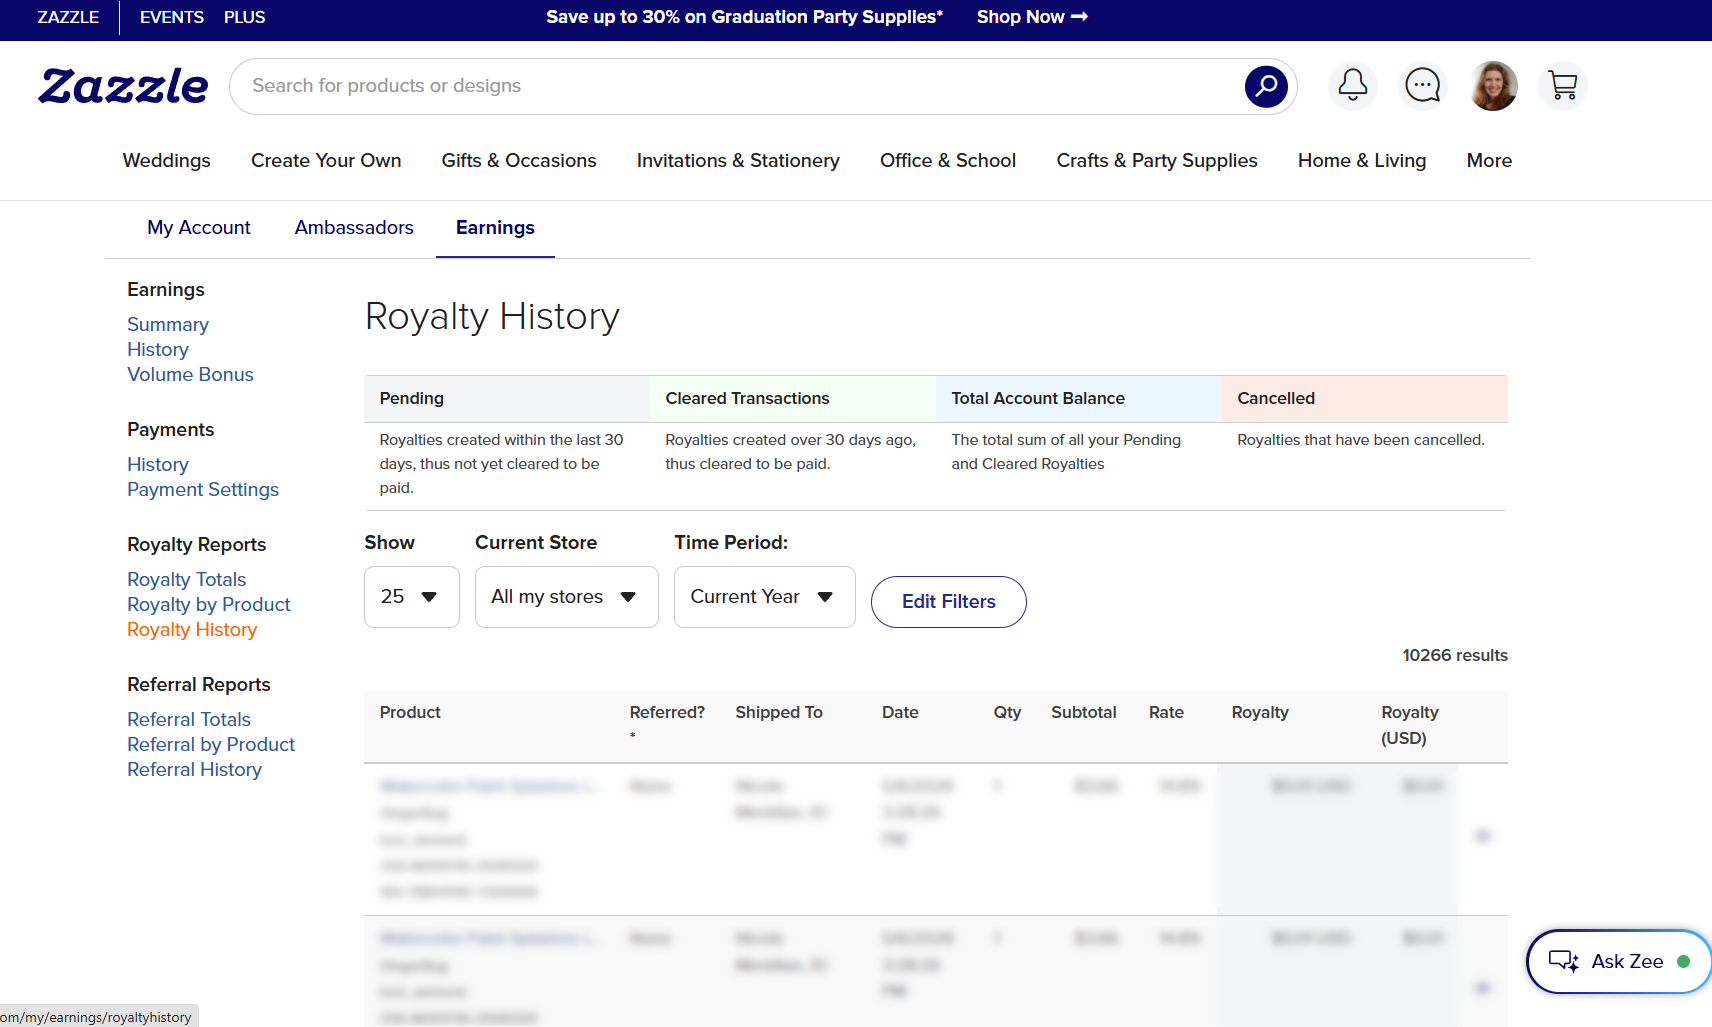The image size is (1712, 1027).
Task: Open the notifications bell
Action: pyautogui.click(x=1353, y=86)
